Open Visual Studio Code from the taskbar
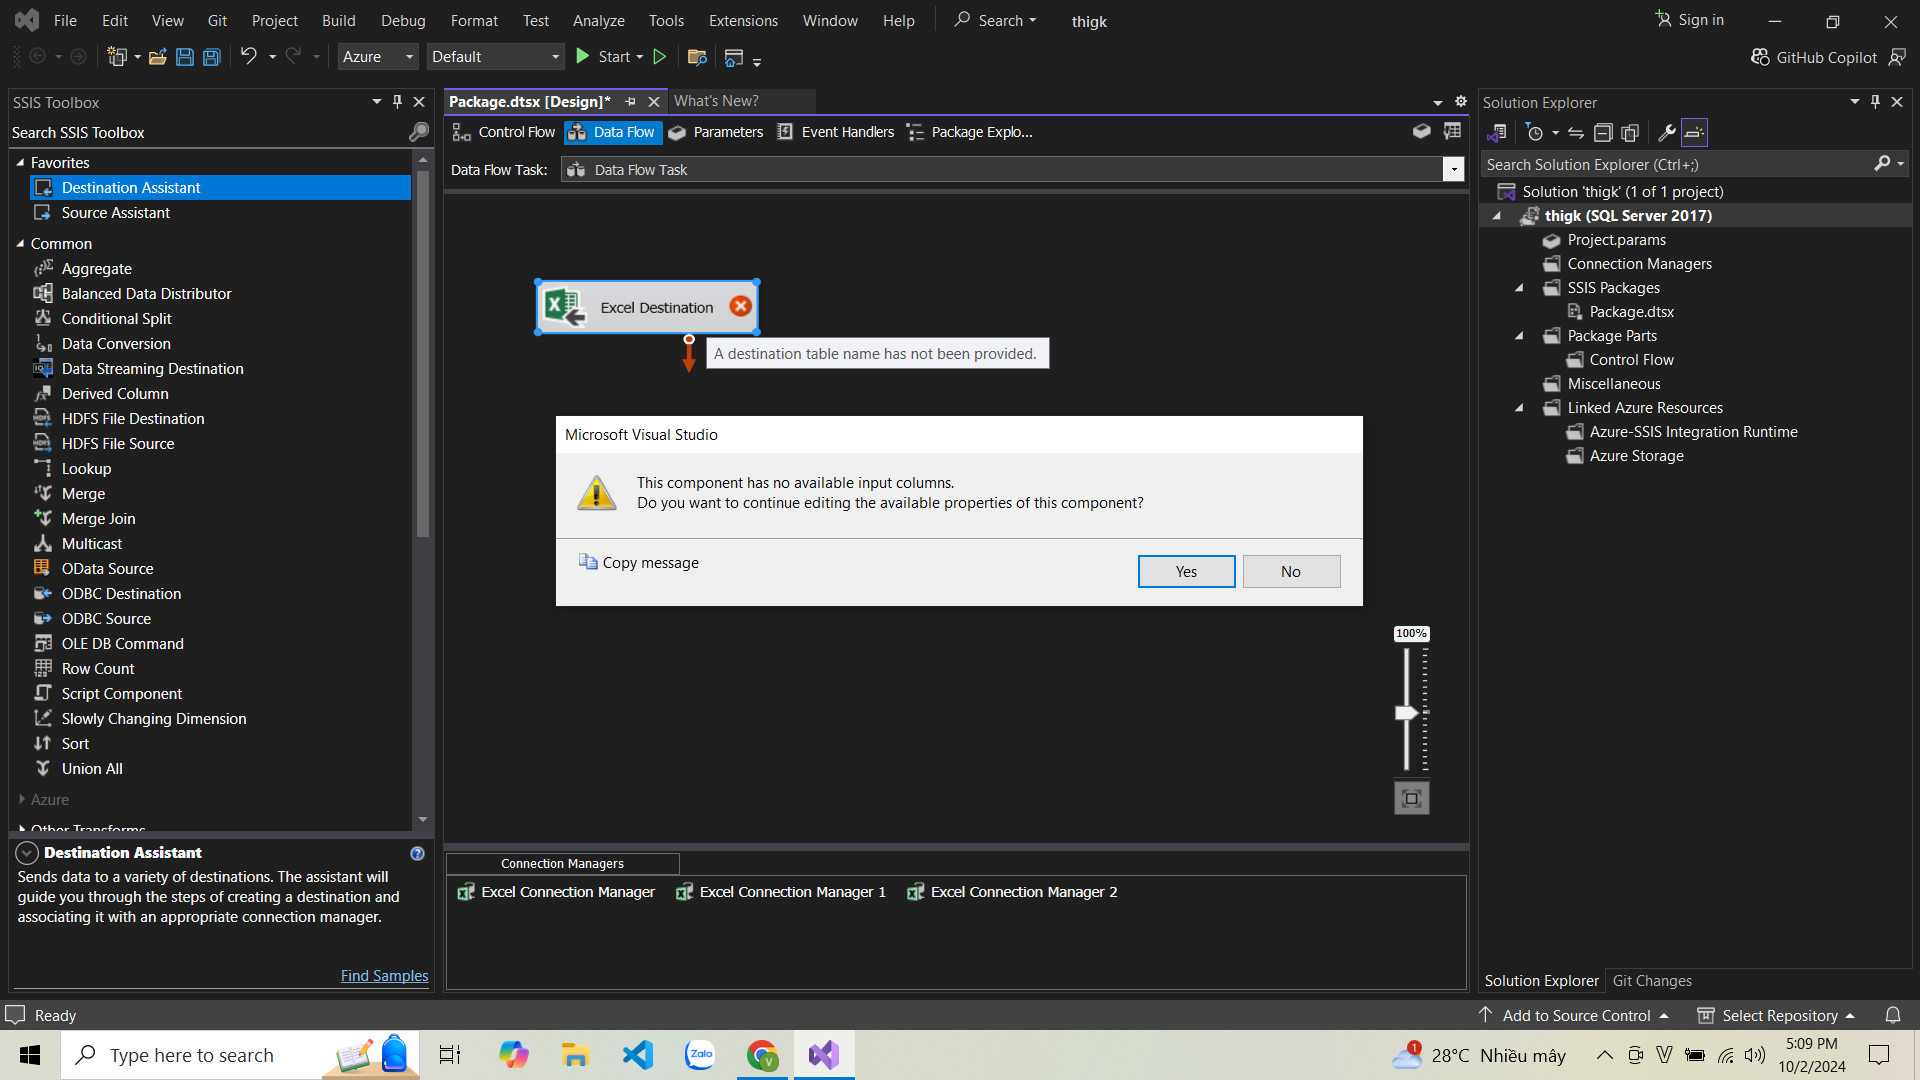1920x1080 pixels. tap(637, 1055)
